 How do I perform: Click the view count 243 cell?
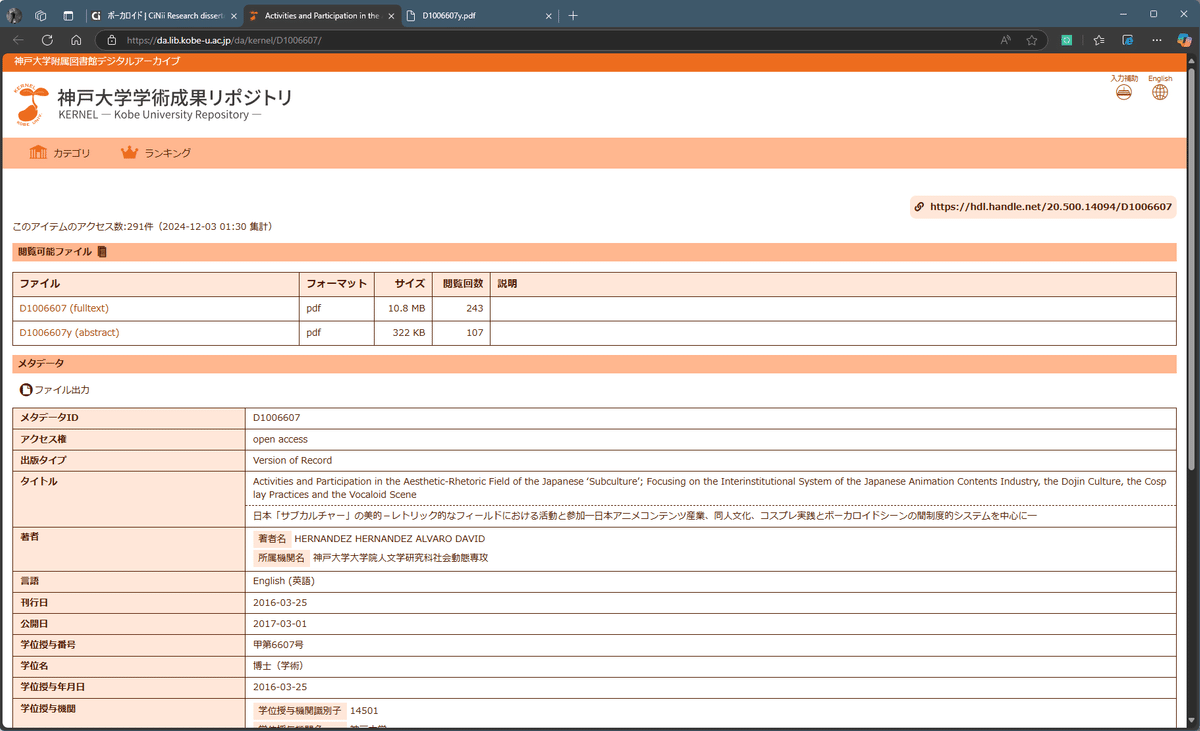[461, 308]
